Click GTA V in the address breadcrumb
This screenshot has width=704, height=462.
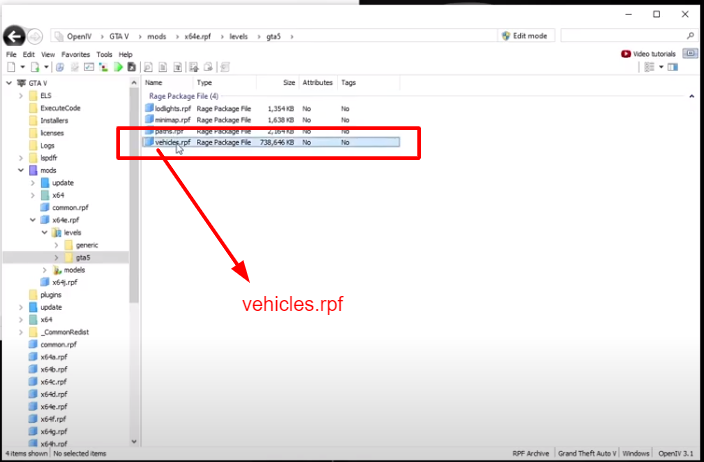pyautogui.click(x=119, y=36)
